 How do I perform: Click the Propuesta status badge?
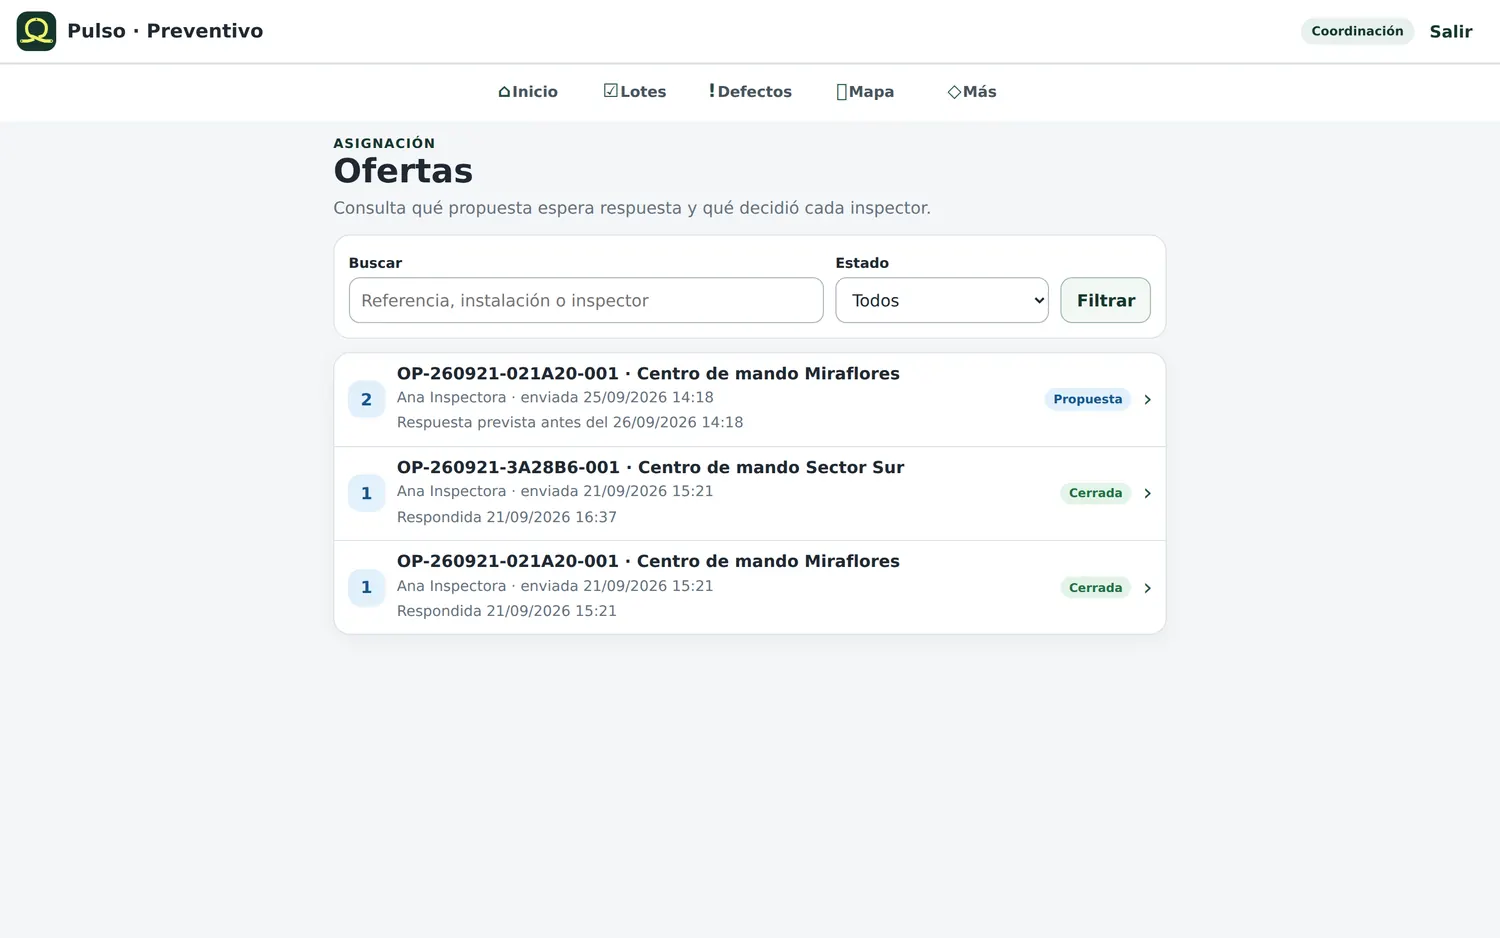pos(1087,399)
